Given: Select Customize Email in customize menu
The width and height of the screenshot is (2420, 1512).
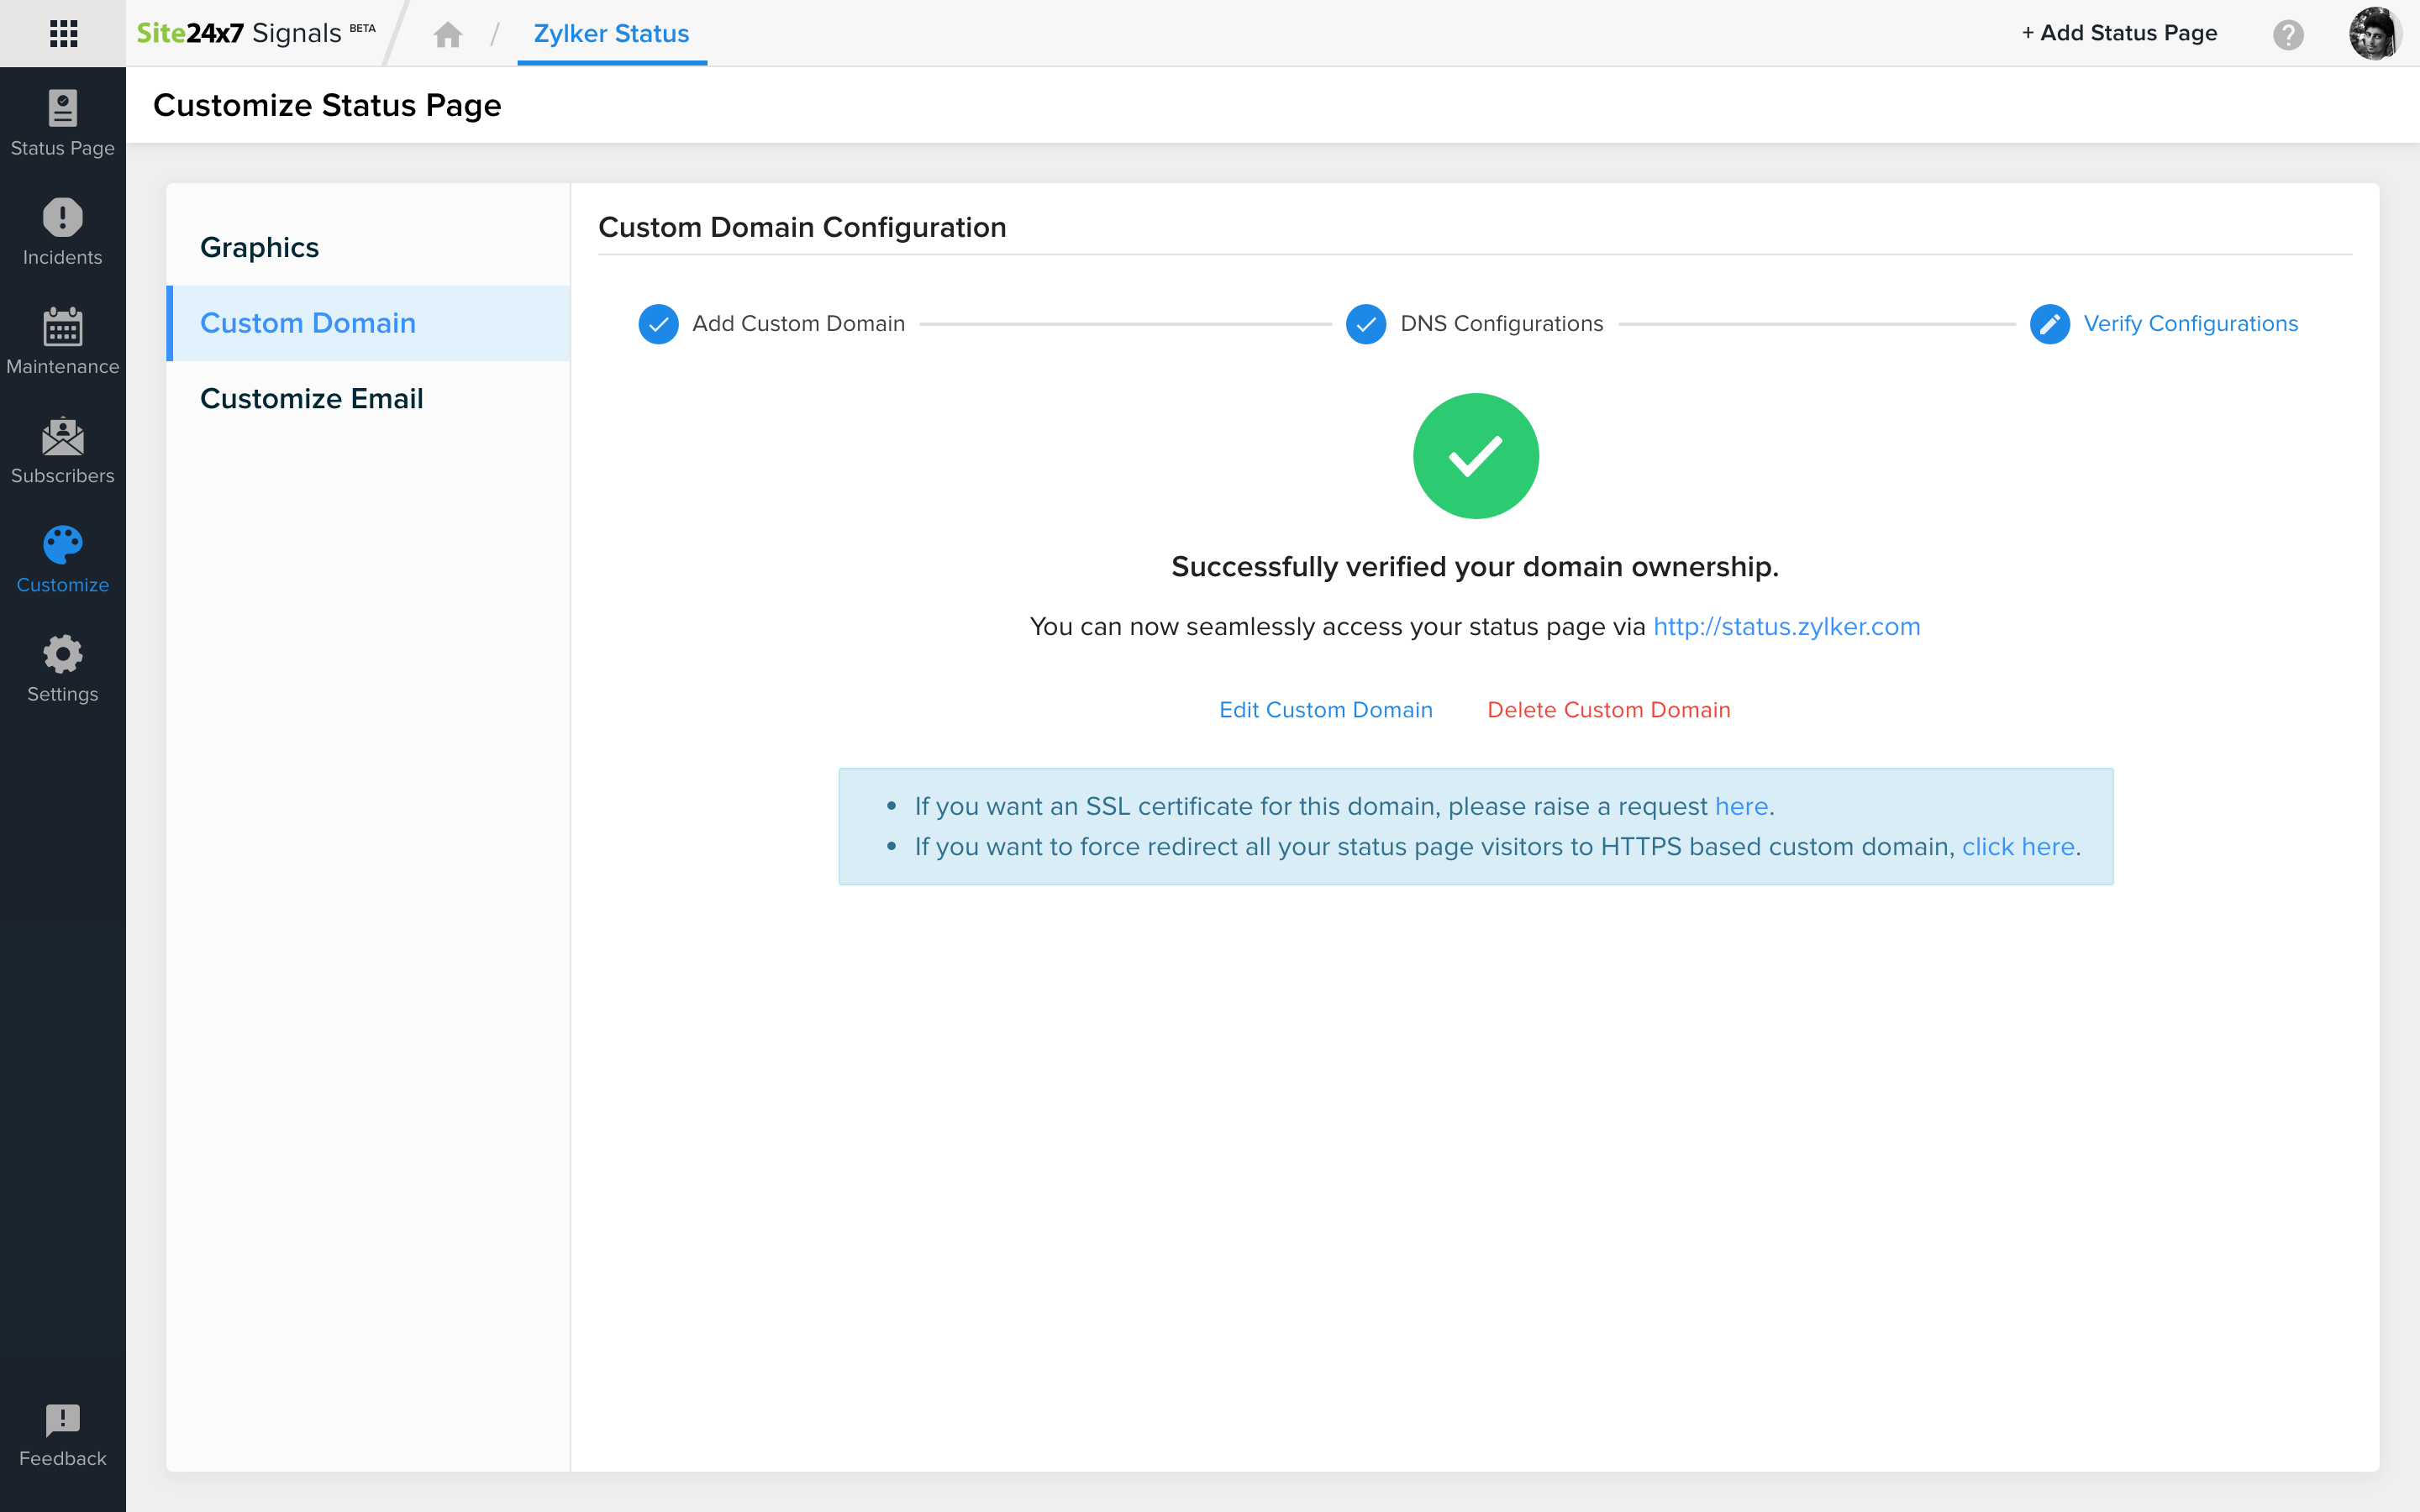Looking at the screenshot, I should [368, 398].
